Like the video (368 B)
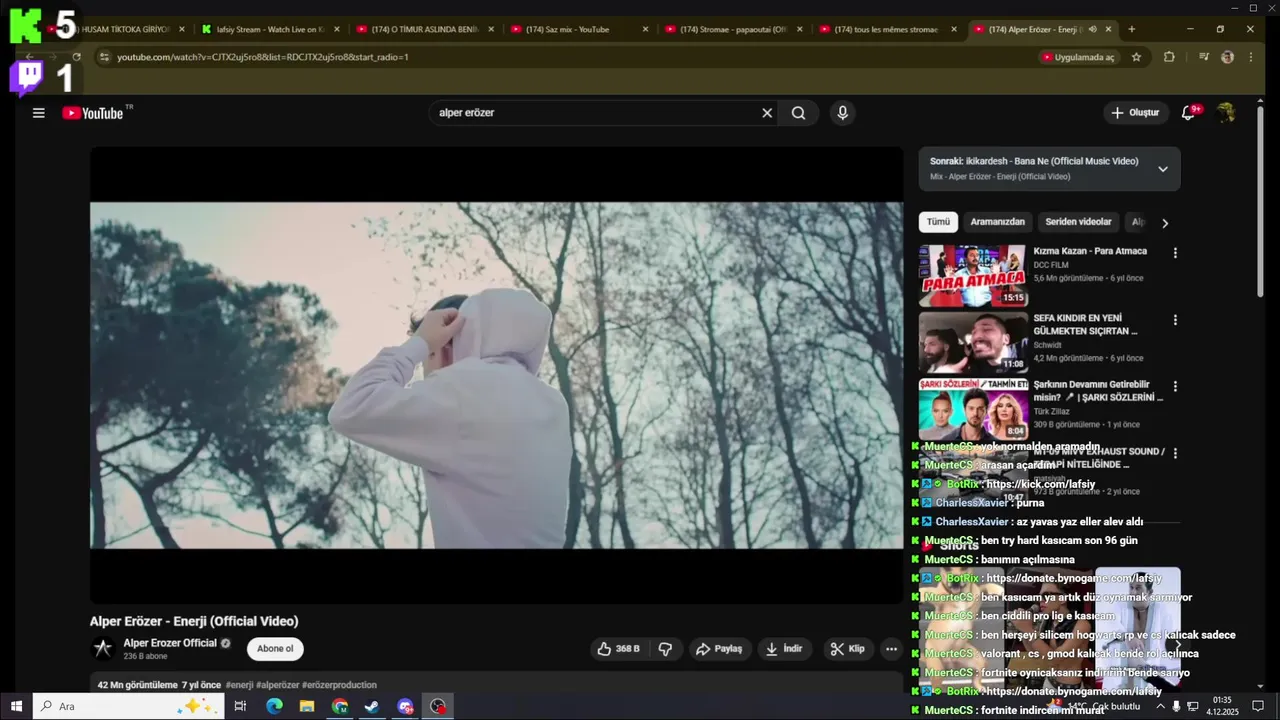This screenshot has height=720, width=1280. (x=618, y=649)
